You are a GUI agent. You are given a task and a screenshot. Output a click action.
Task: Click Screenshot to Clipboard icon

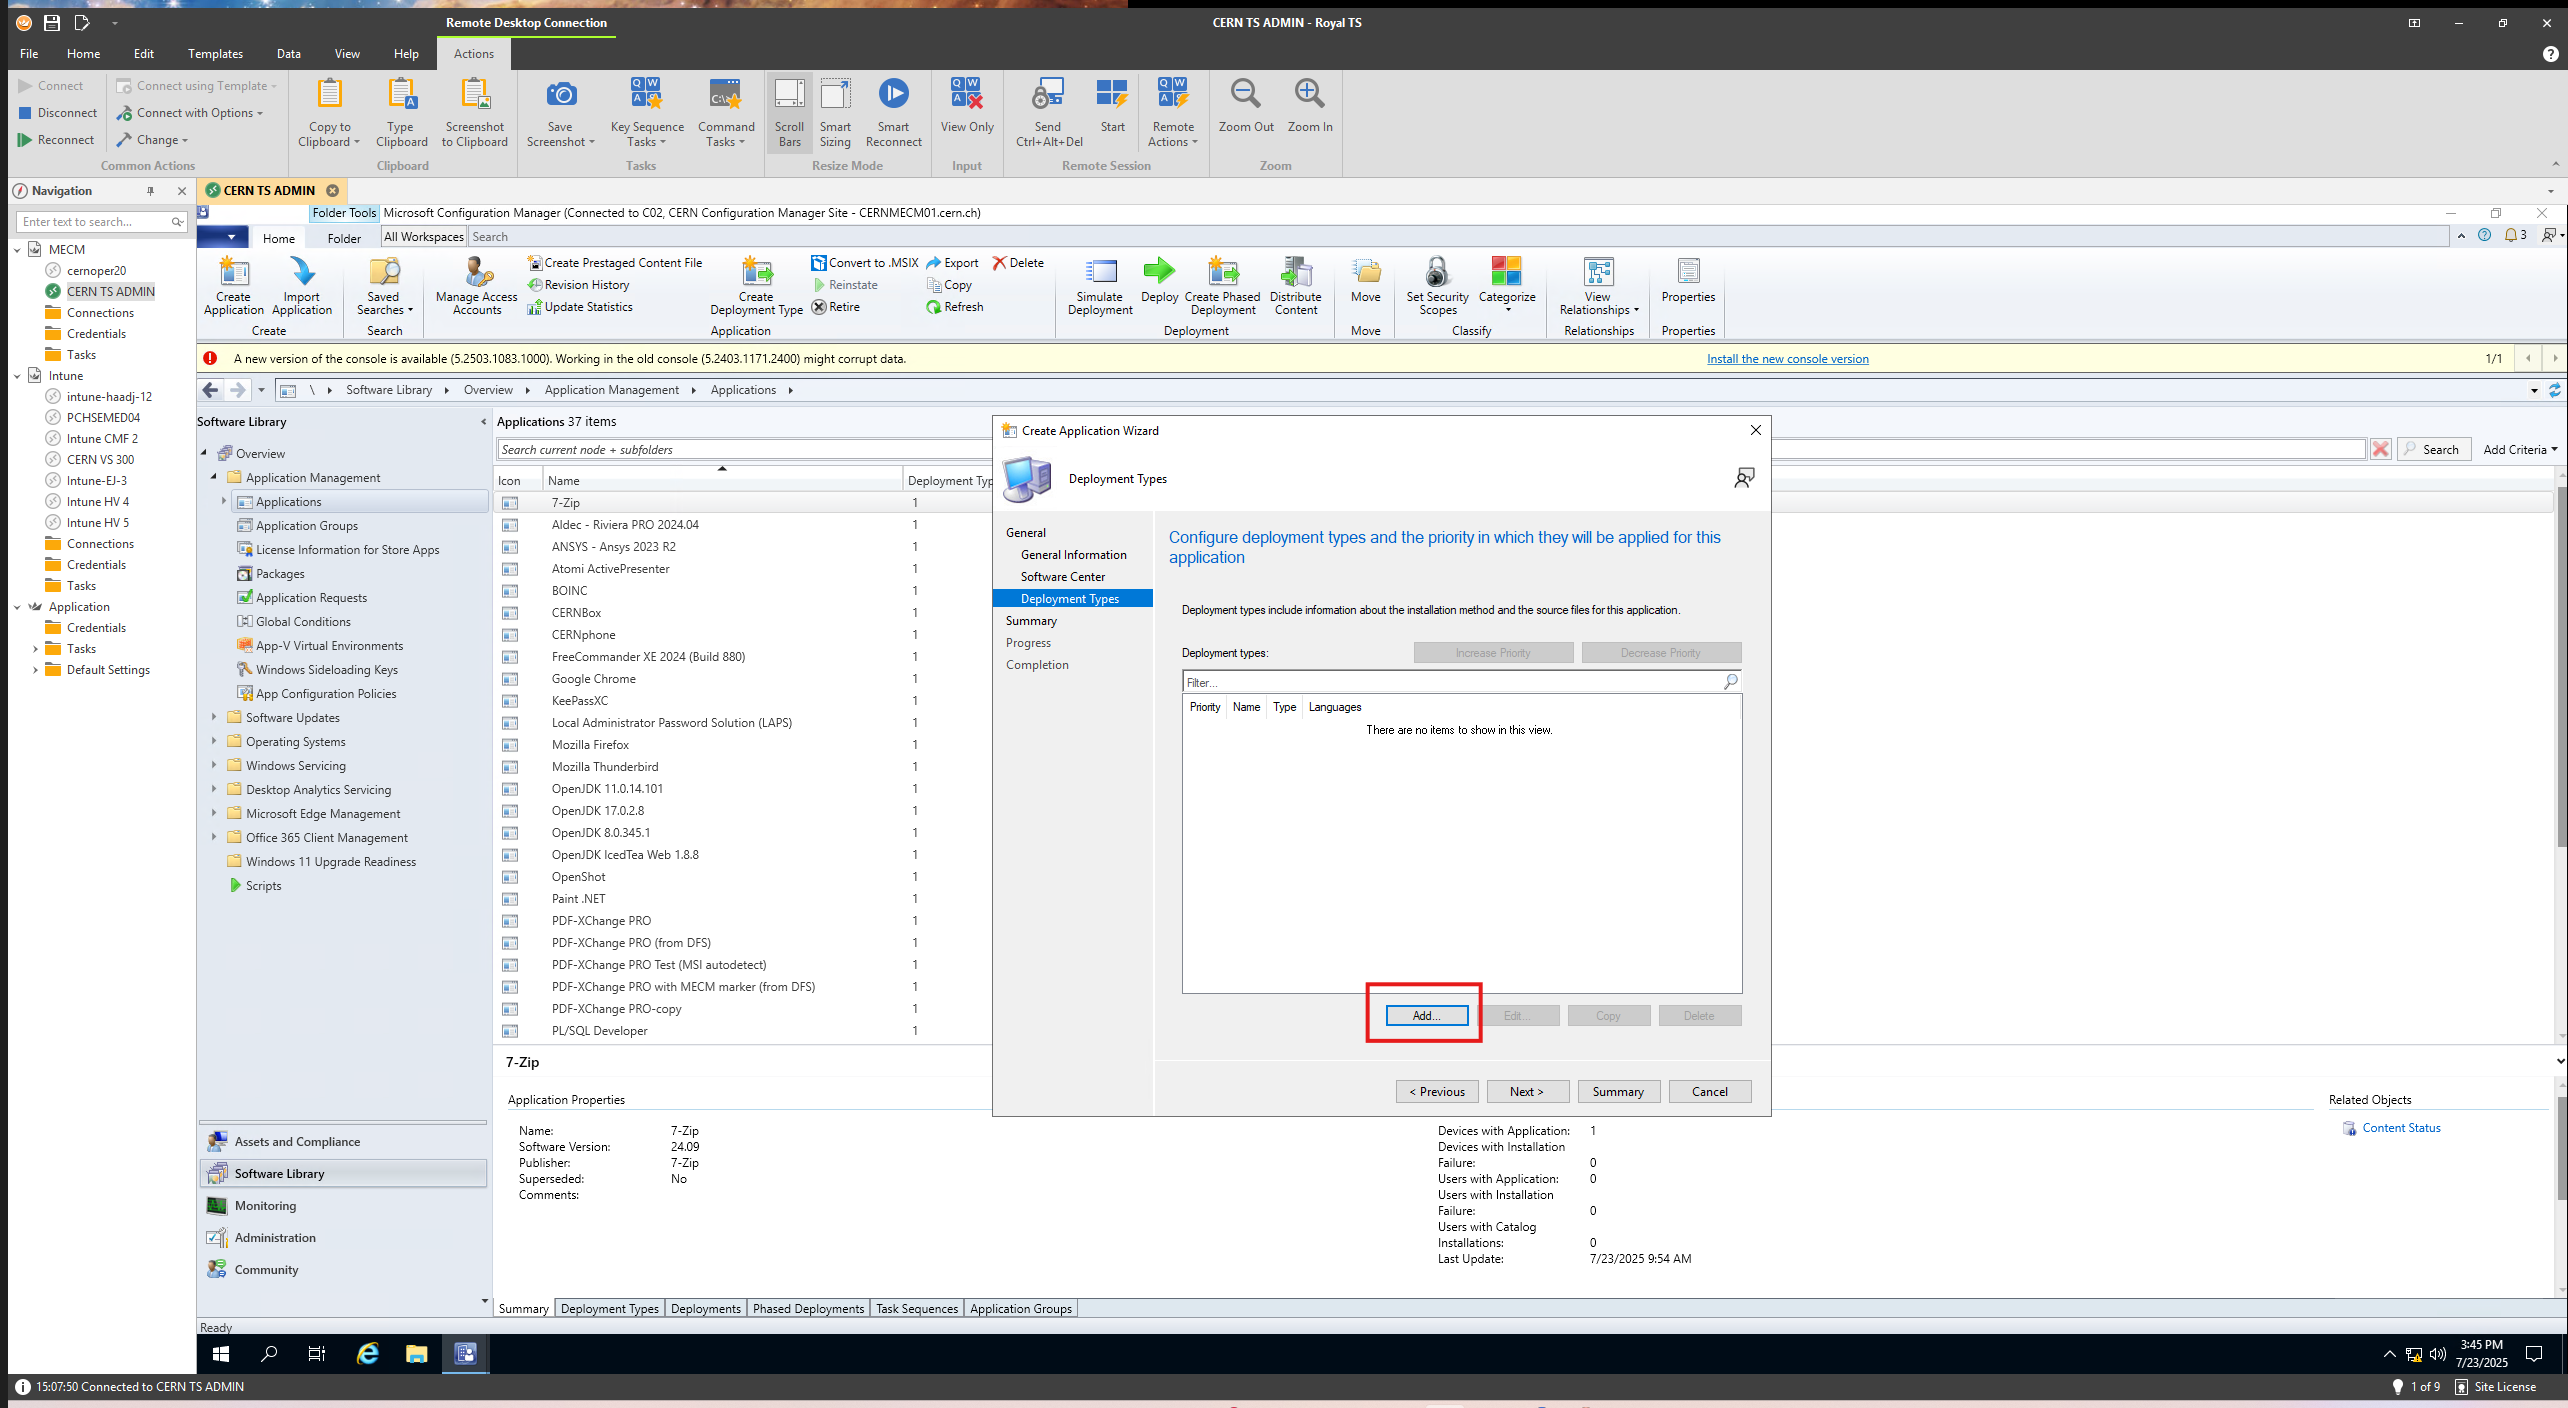tap(475, 113)
